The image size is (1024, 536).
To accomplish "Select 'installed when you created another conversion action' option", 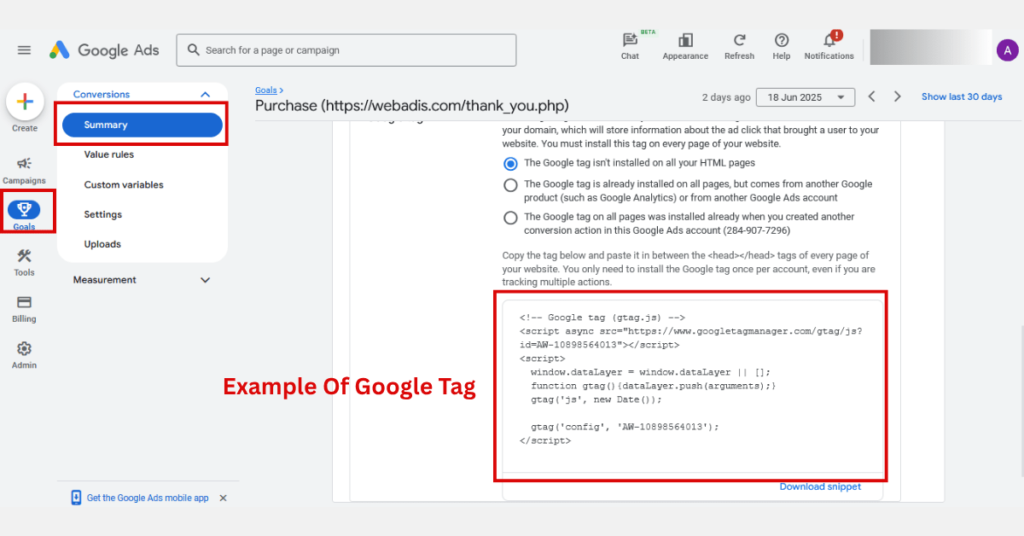I will coord(511,218).
